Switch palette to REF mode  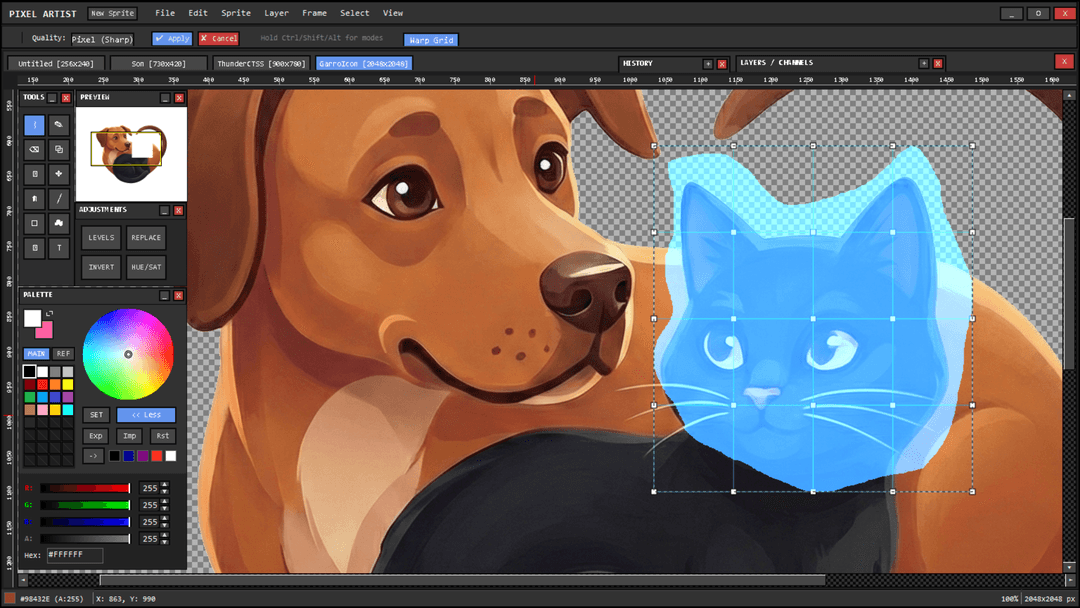click(x=63, y=354)
